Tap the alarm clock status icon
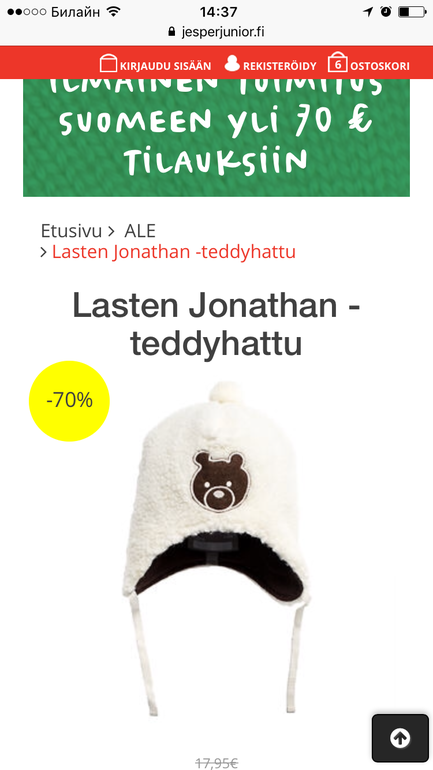This screenshot has width=433, height=770. pyautogui.click(x=386, y=11)
